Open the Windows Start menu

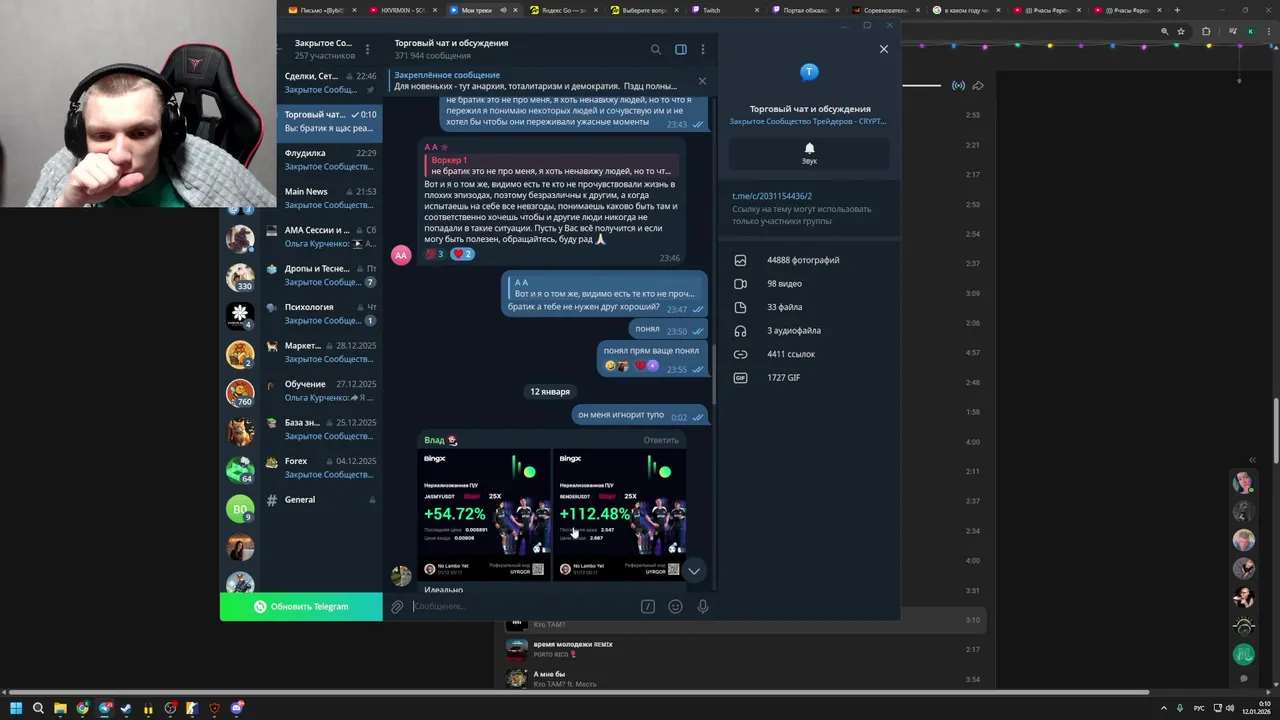pyautogui.click(x=16, y=708)
